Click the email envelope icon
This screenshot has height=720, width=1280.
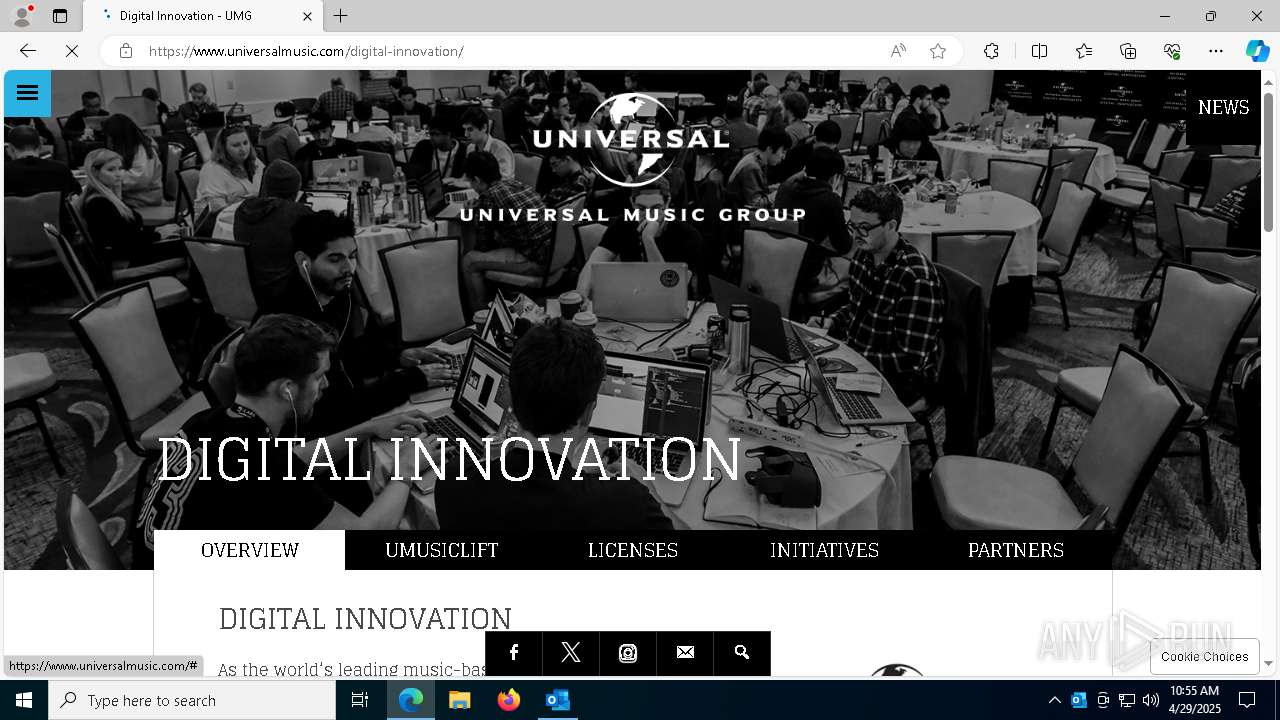pyautogui.click(x=685, y=653)
